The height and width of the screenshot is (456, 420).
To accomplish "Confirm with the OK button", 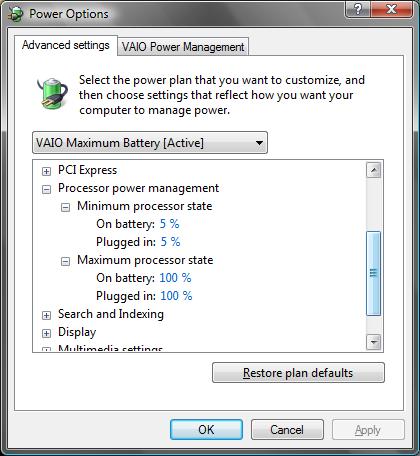I will coord(206,430).
